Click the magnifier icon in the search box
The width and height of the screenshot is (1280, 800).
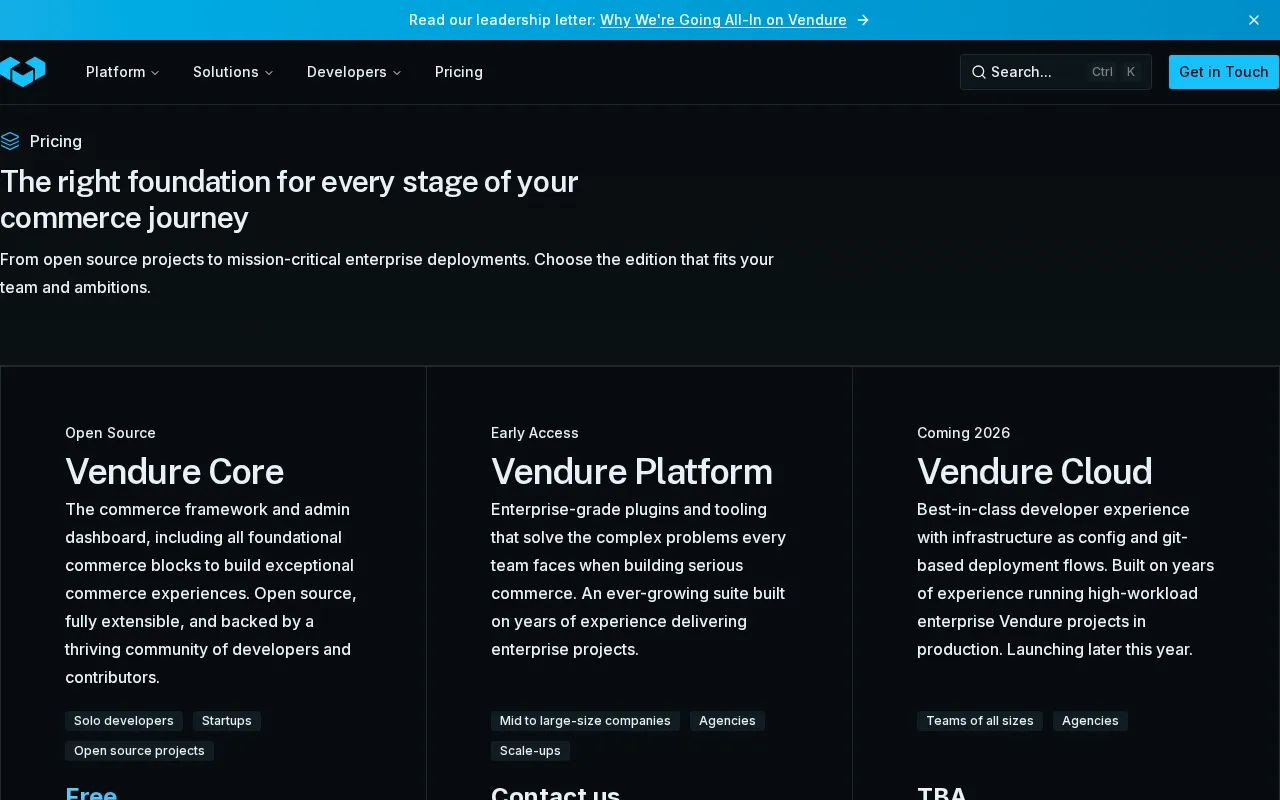point(979,72)
